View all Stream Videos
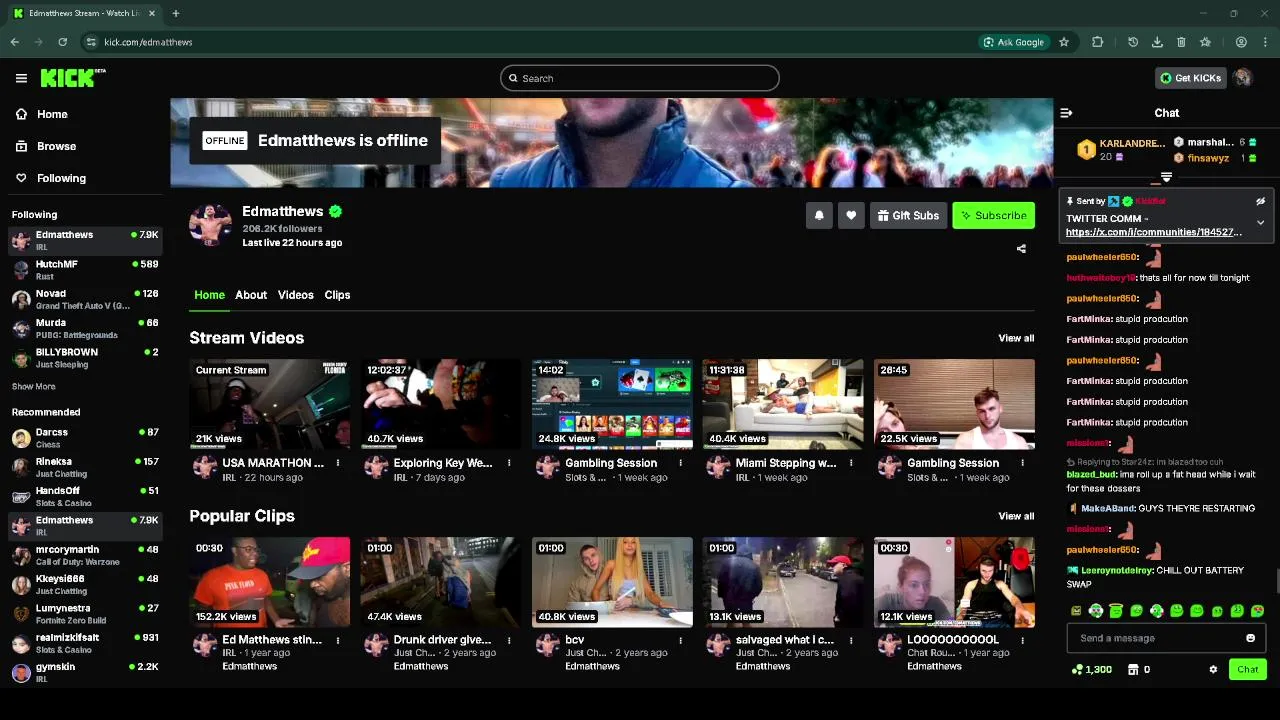Viewport: 1280px width, 720px height. coord(1016,338)
